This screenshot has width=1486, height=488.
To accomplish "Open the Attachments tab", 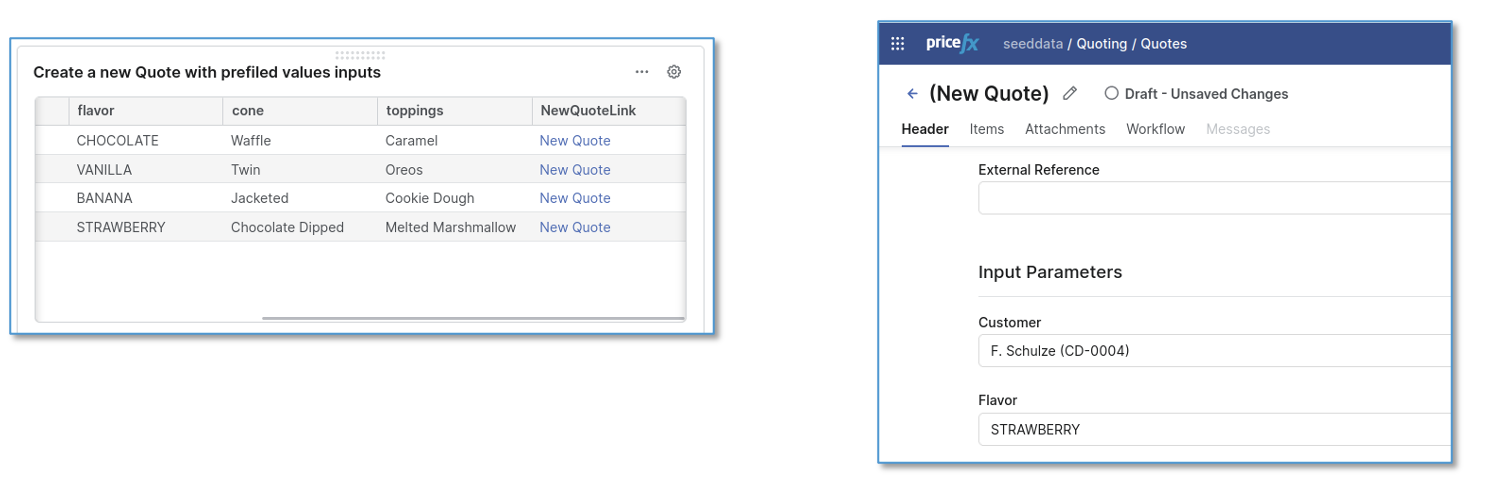I will pyautogui.click(x=1064, y=129).
